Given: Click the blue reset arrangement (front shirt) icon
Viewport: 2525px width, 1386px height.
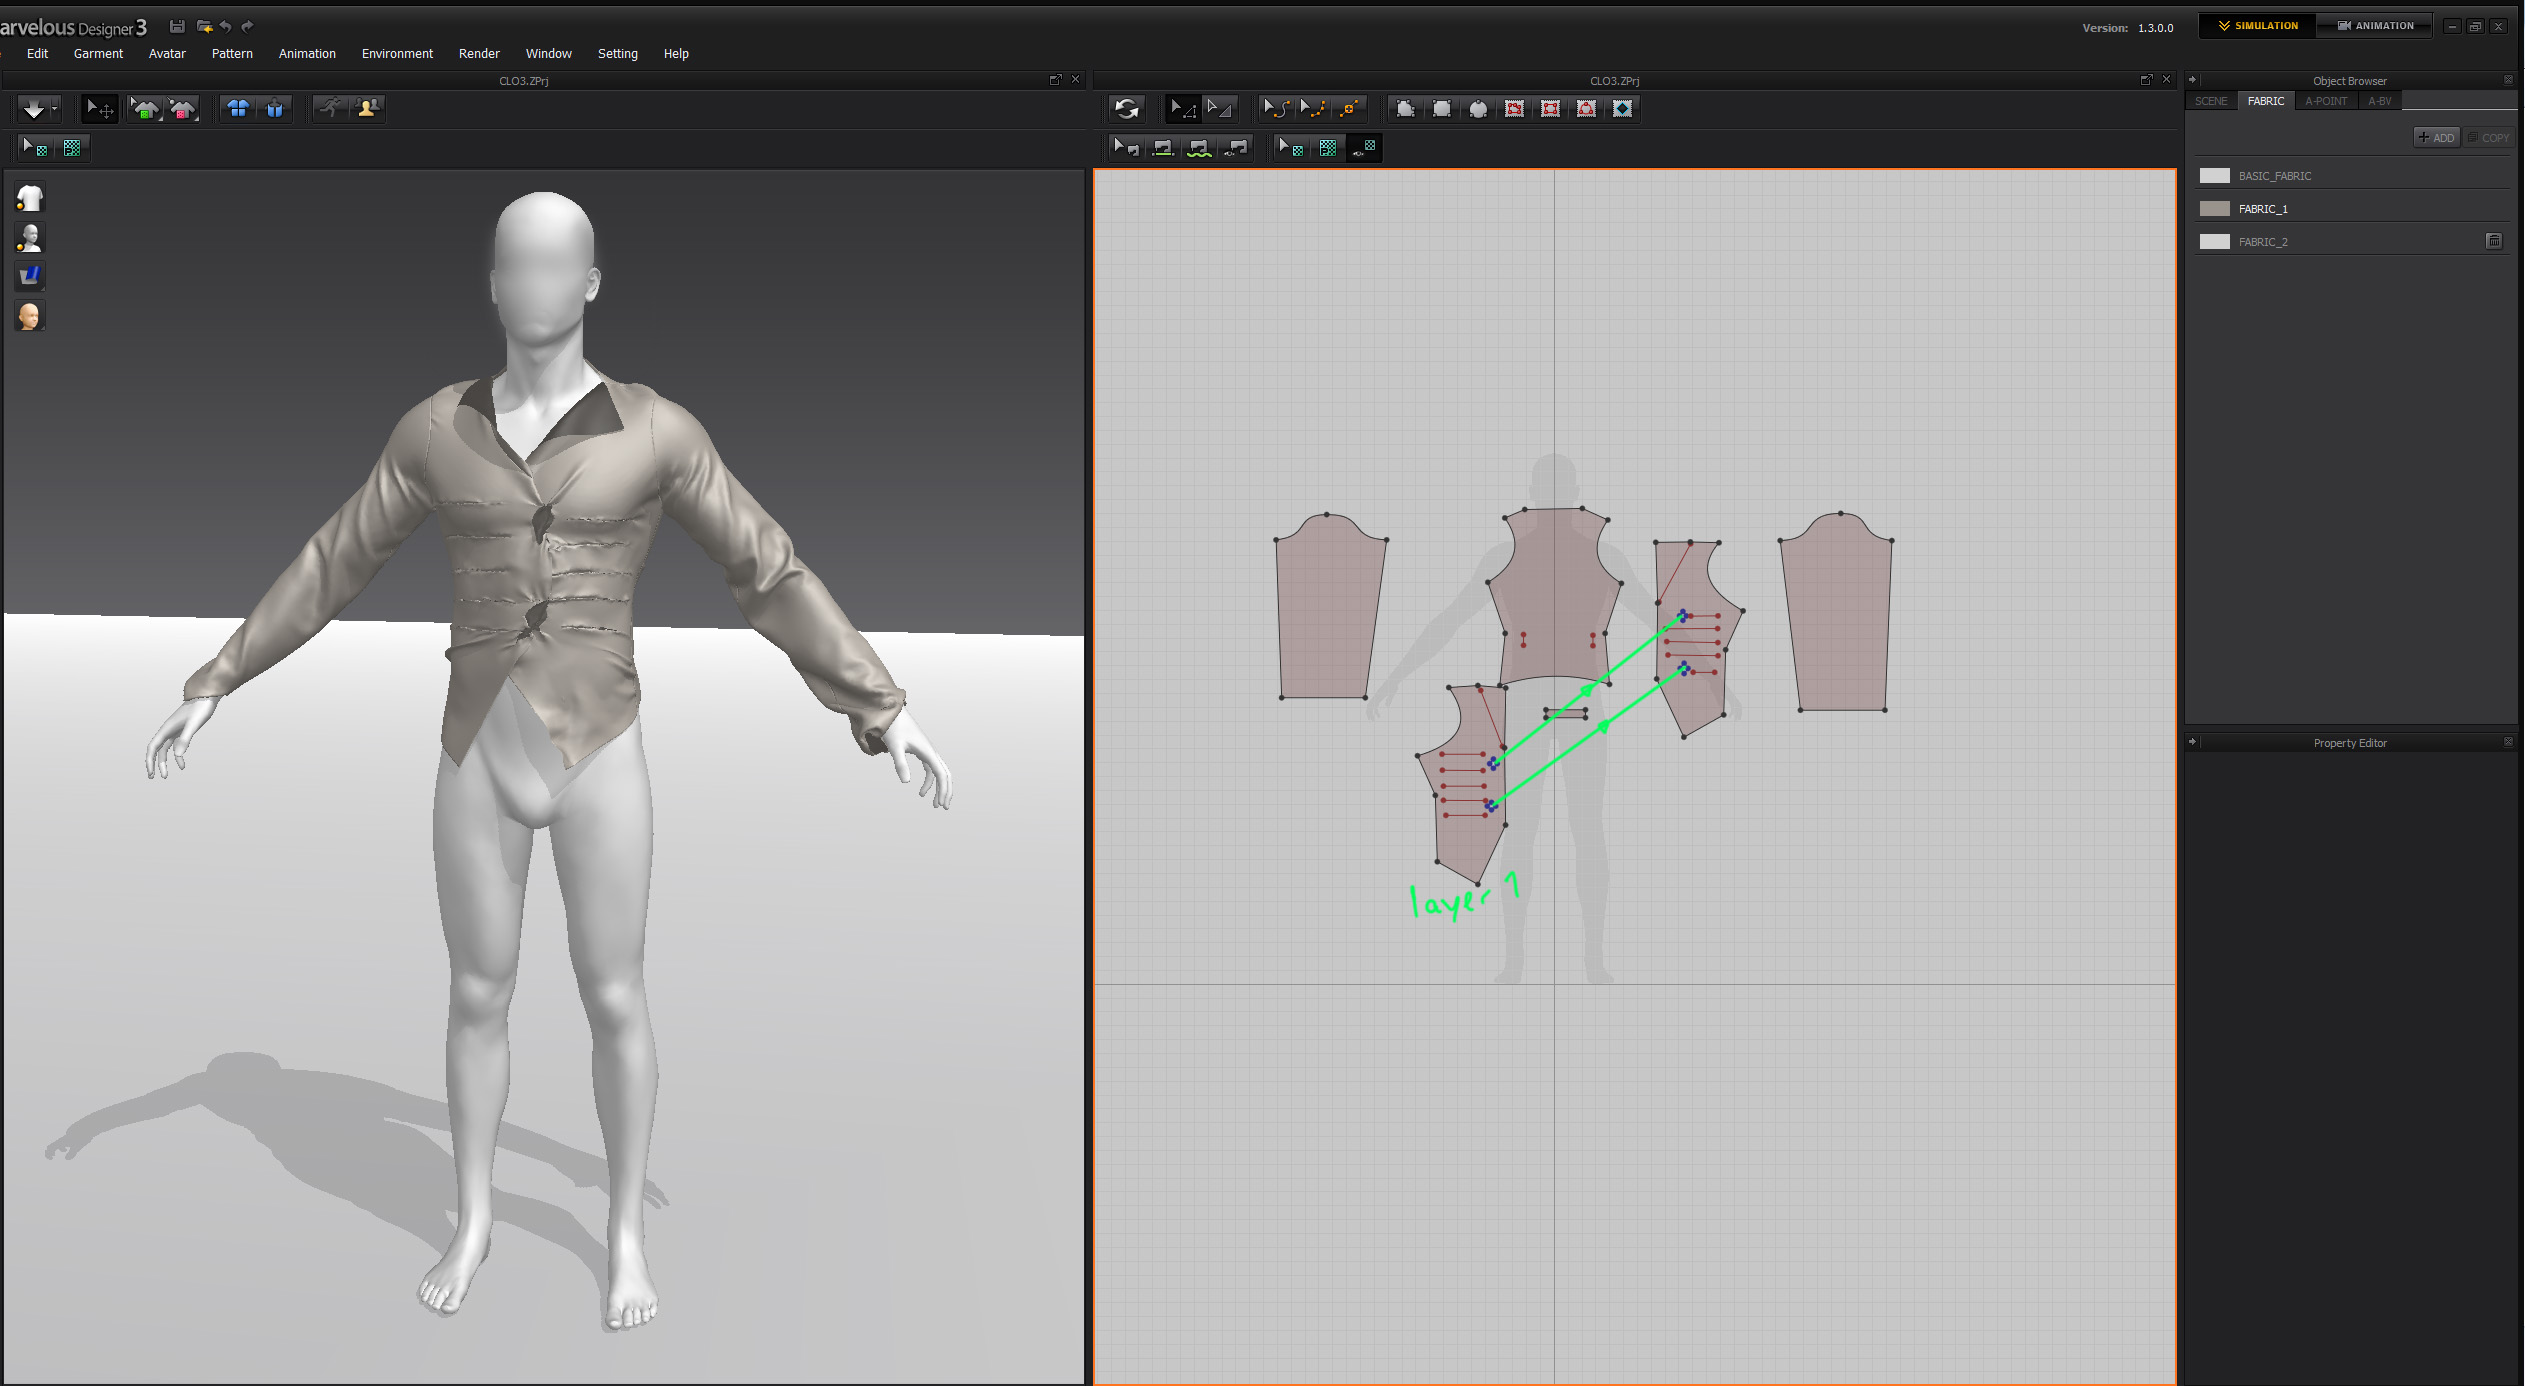Looking at the screenshot, I should point(238,109).
